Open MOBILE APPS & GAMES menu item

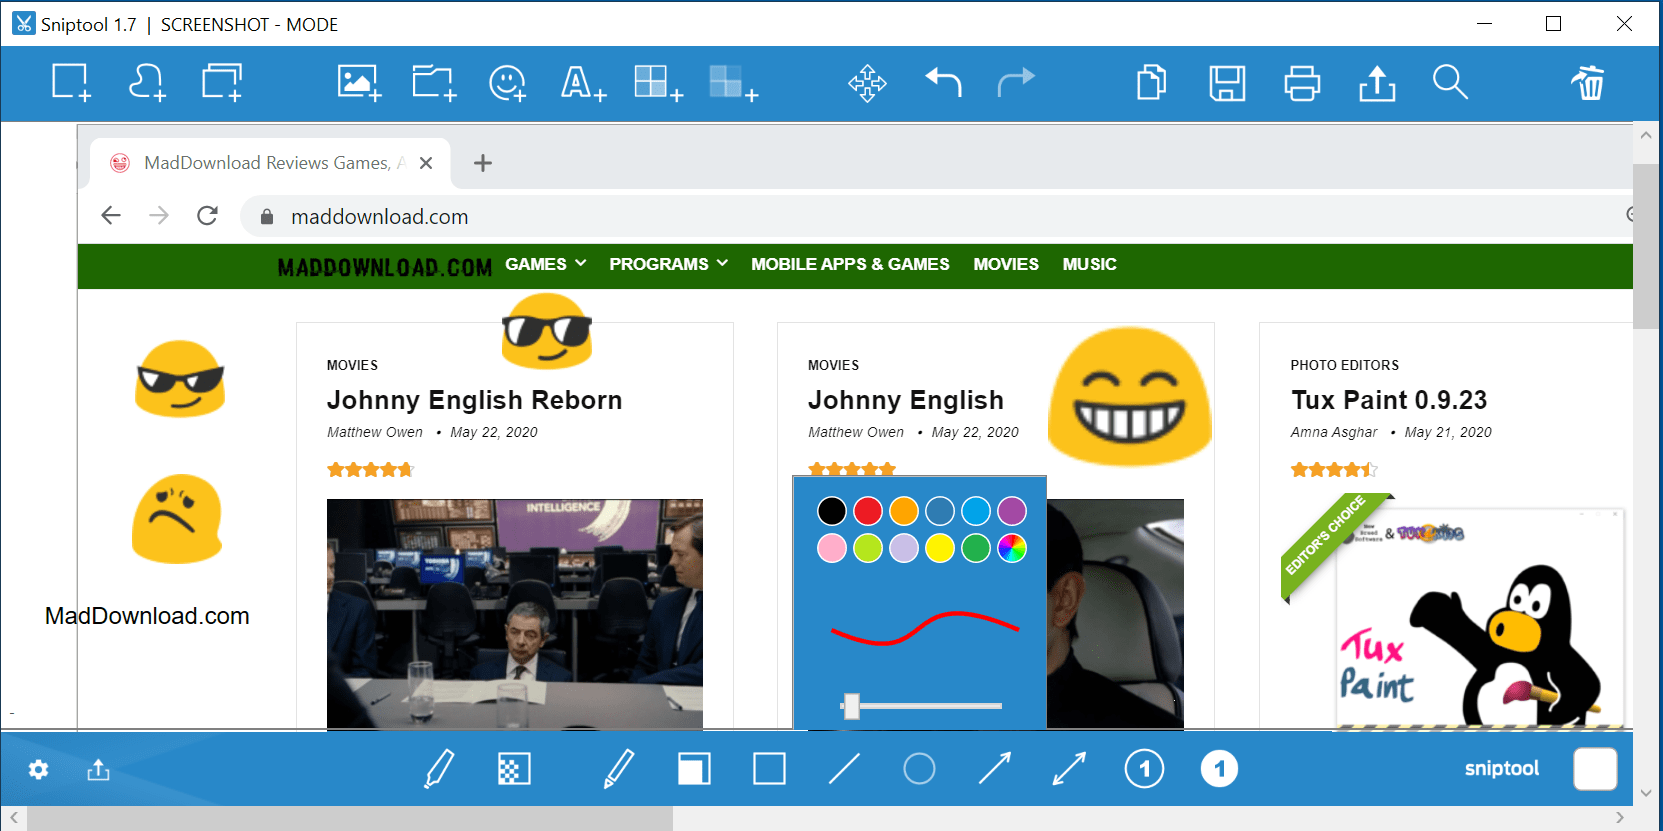pos(850,264)
